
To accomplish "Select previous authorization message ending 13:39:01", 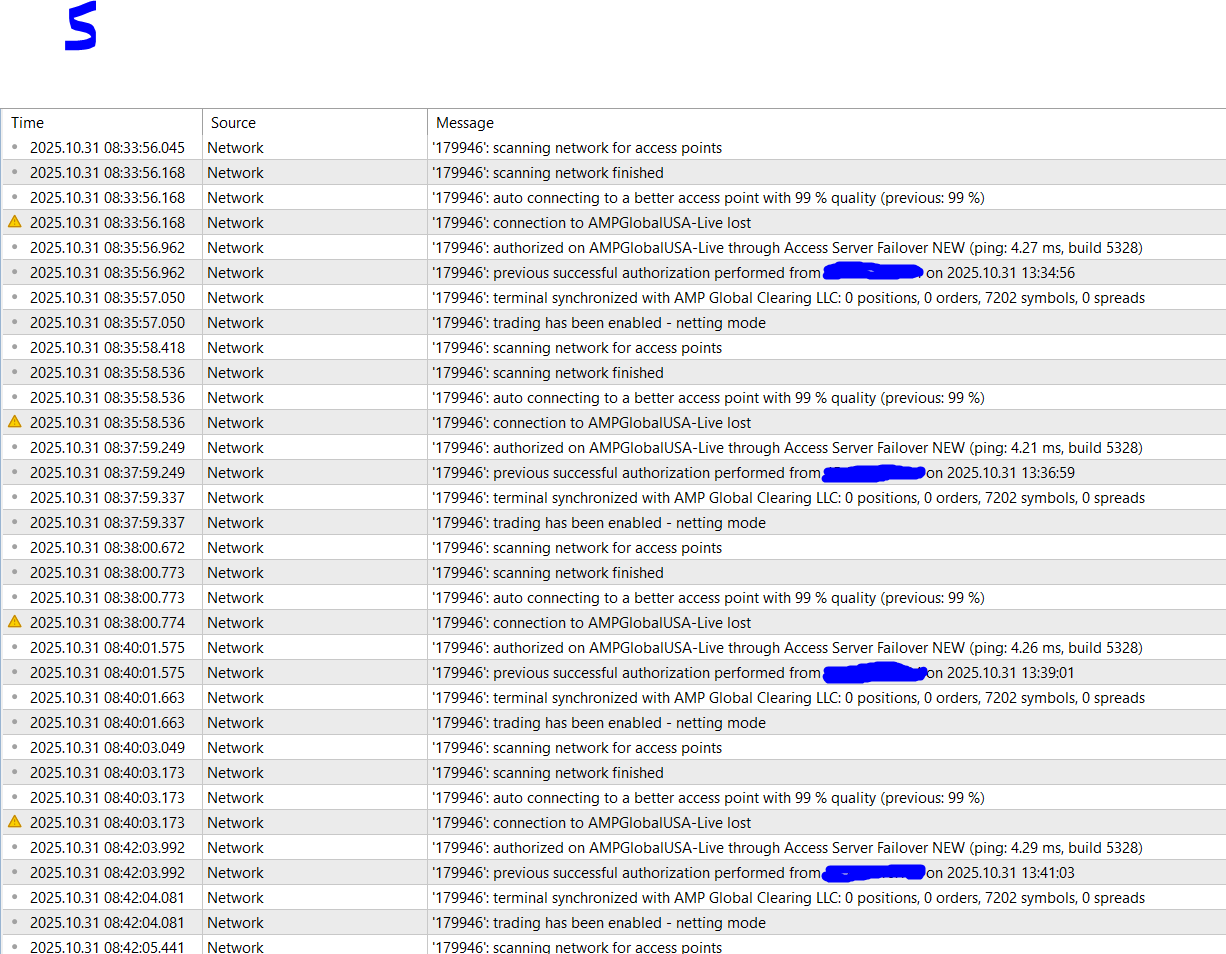I will pyautogui.click(x=753, y=673).
